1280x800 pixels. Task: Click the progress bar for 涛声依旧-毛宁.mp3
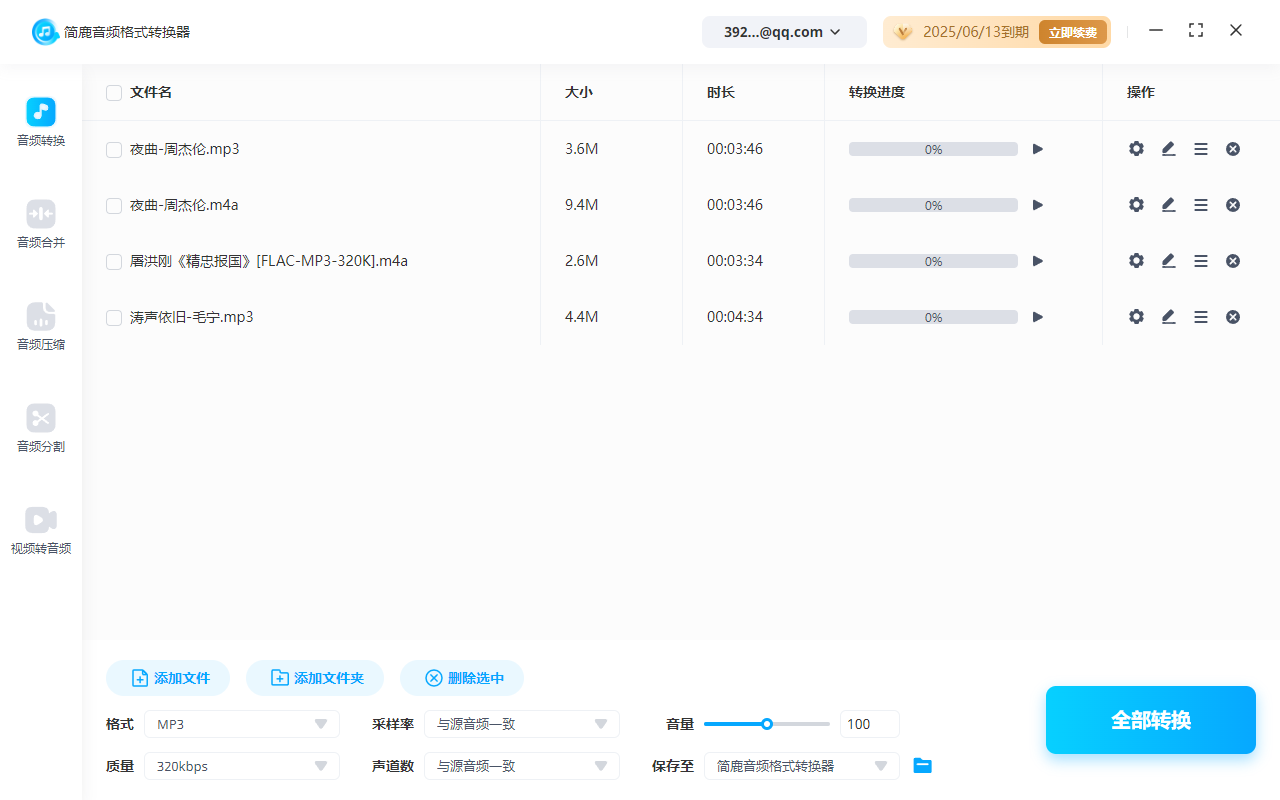point(933,317)
